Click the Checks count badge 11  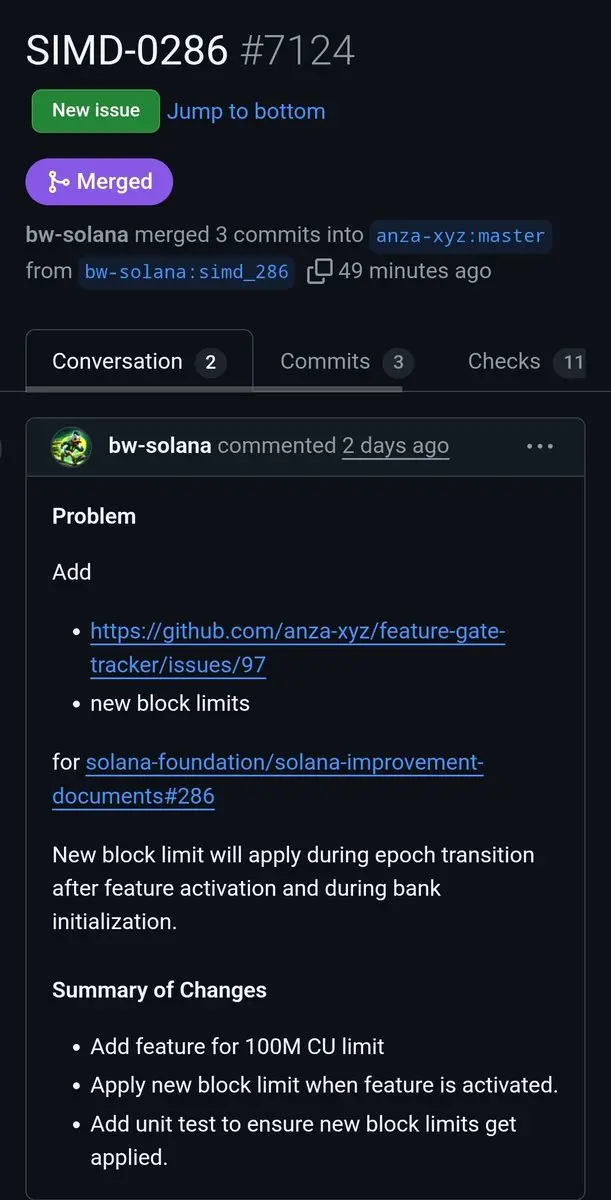[x=573, y=362]
